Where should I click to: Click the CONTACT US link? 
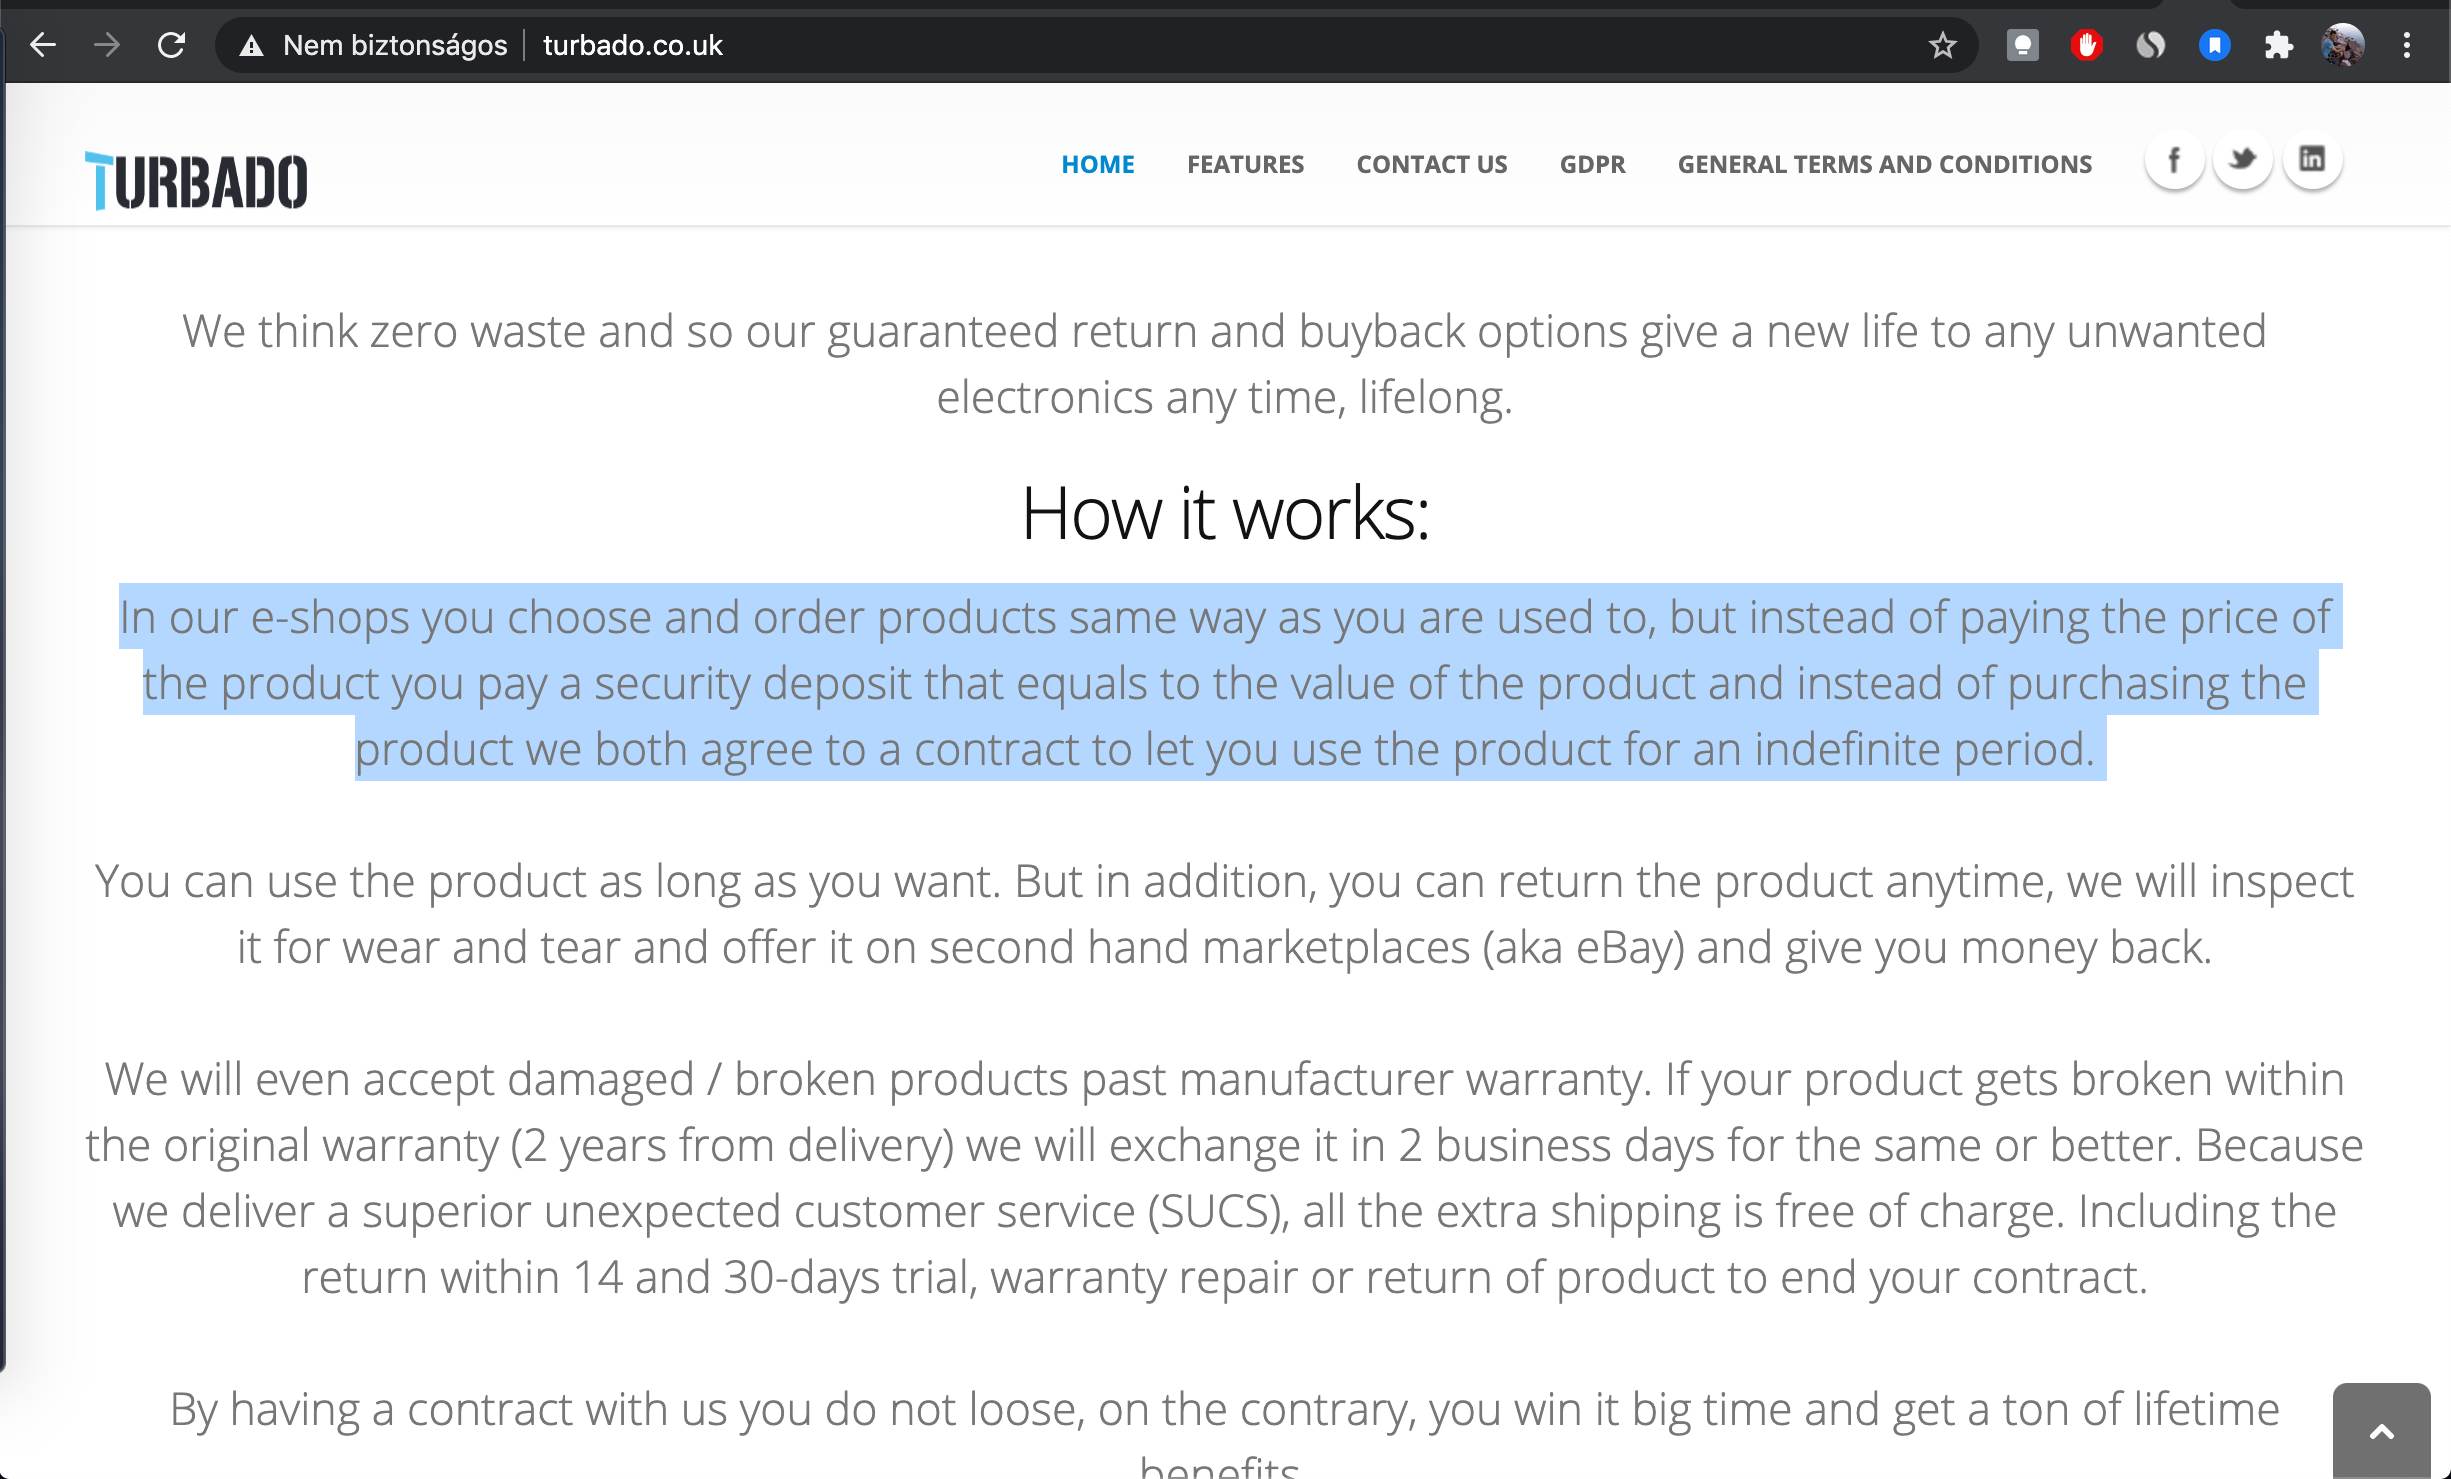(x=1431, y=164)
